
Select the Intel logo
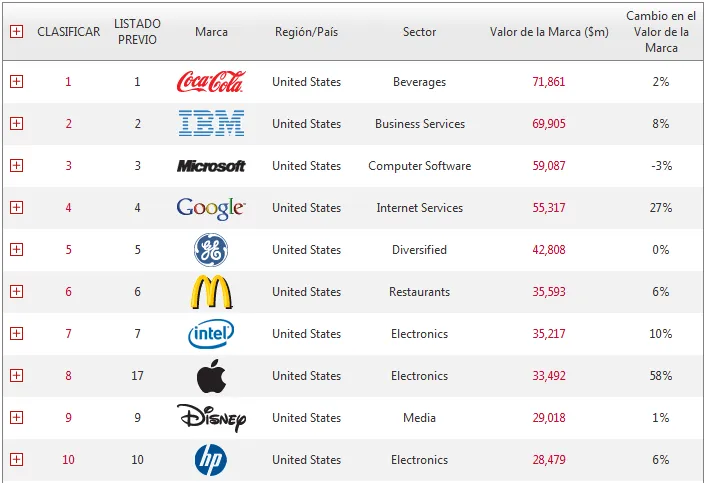click(x=211, y=334)
